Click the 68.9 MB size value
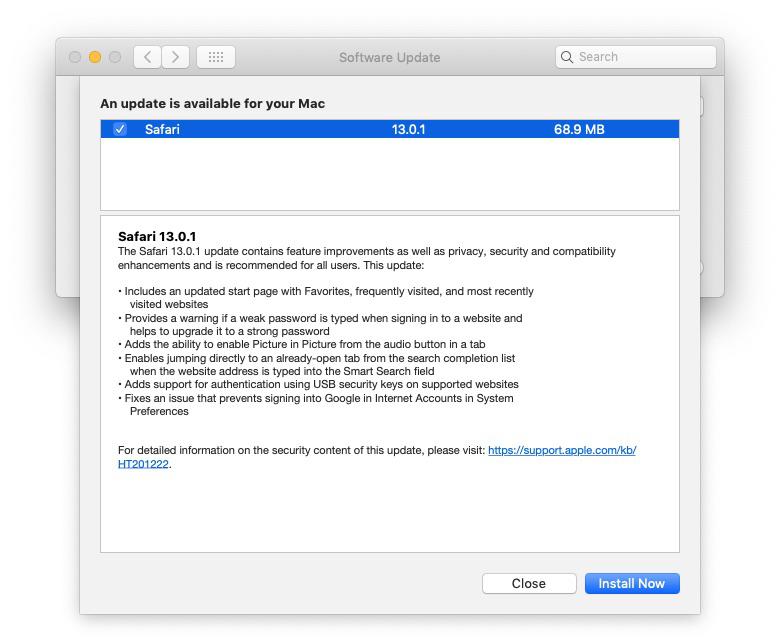Screen dimensions: 780x641 coord(579,129)
